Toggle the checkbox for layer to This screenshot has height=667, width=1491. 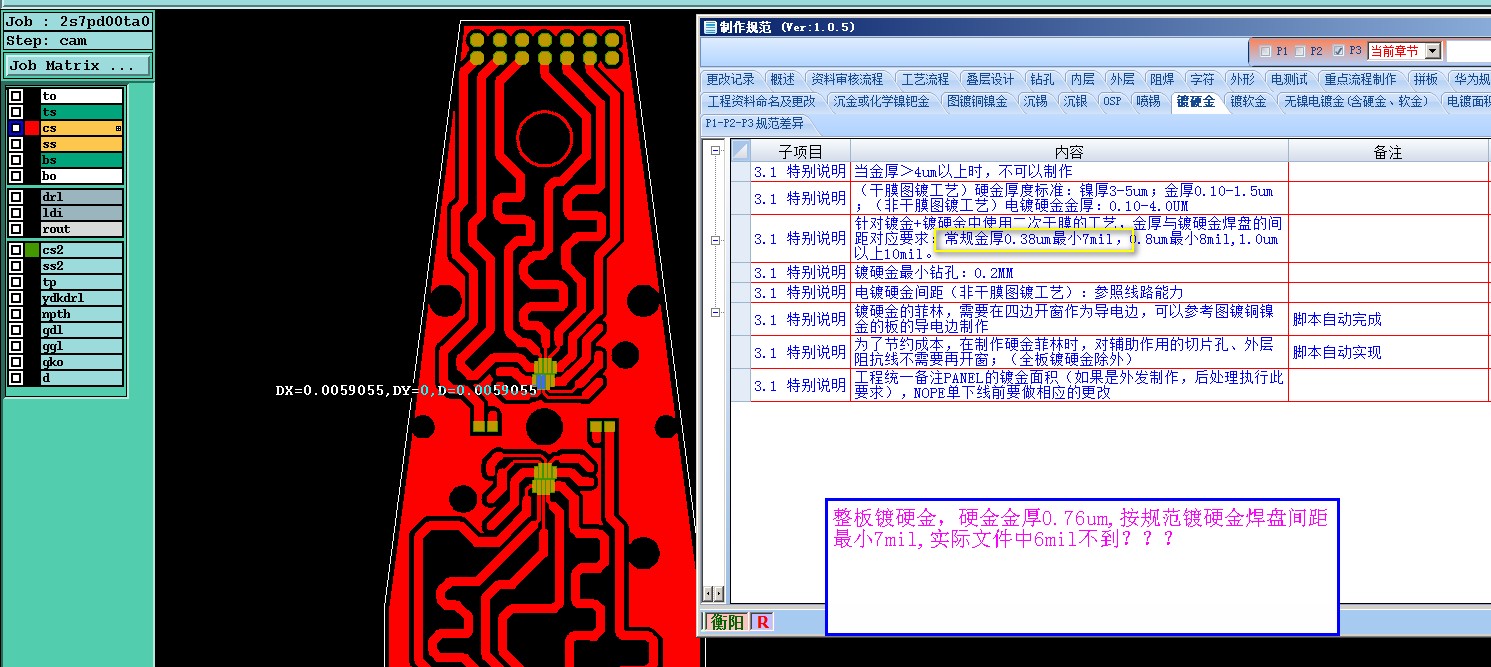pos(16,96)
